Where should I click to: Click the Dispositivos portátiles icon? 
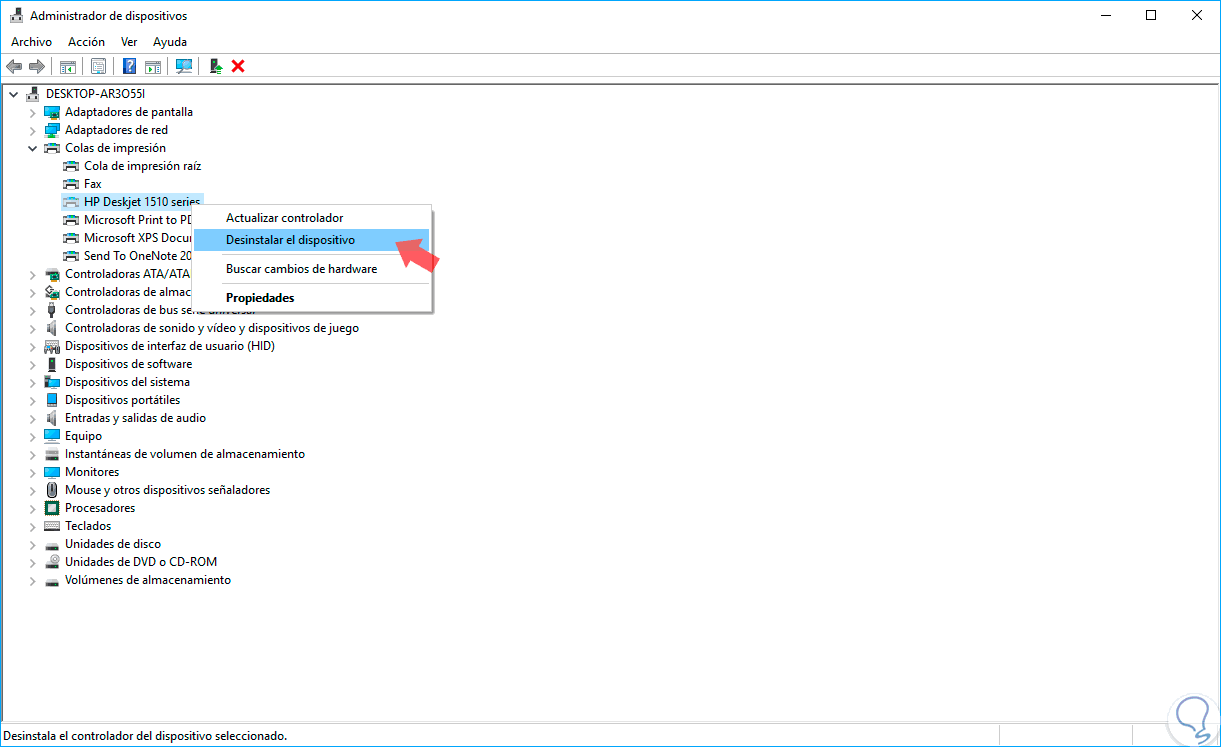tap(52, 400)
